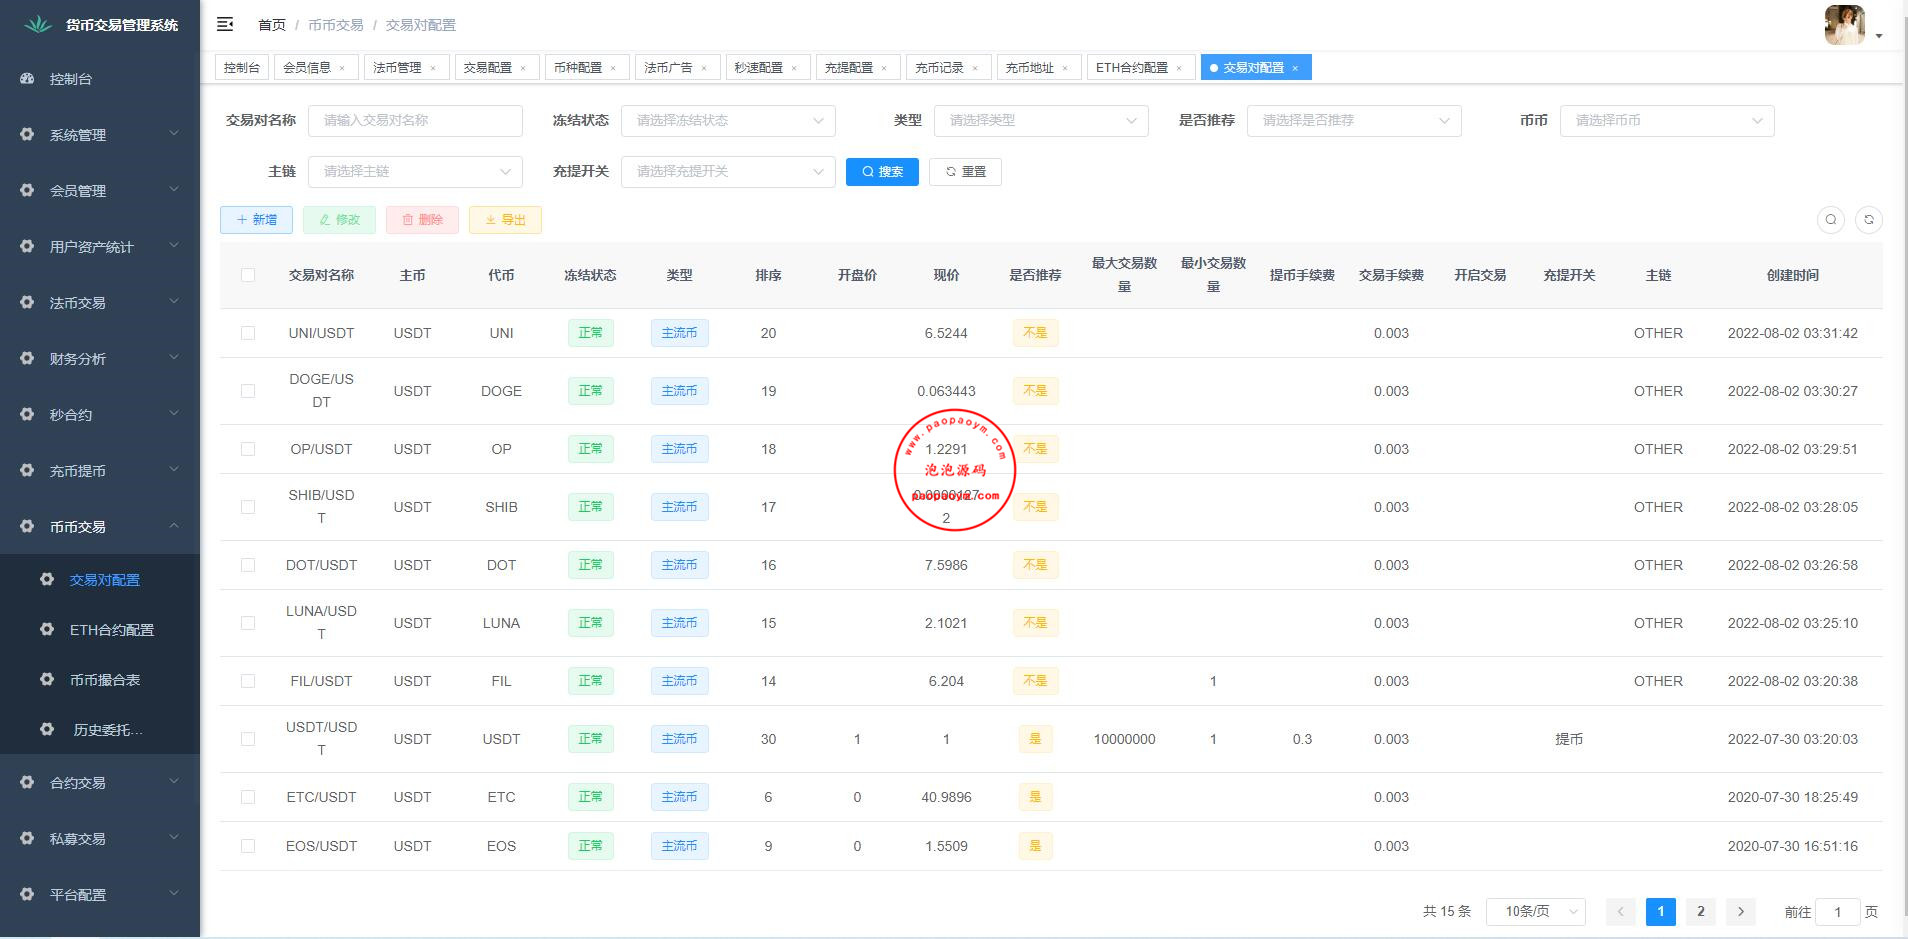Click the 新增 add button
This screenshot has height=939, width=1908.
pyautogui.click(x=256, y=220)
